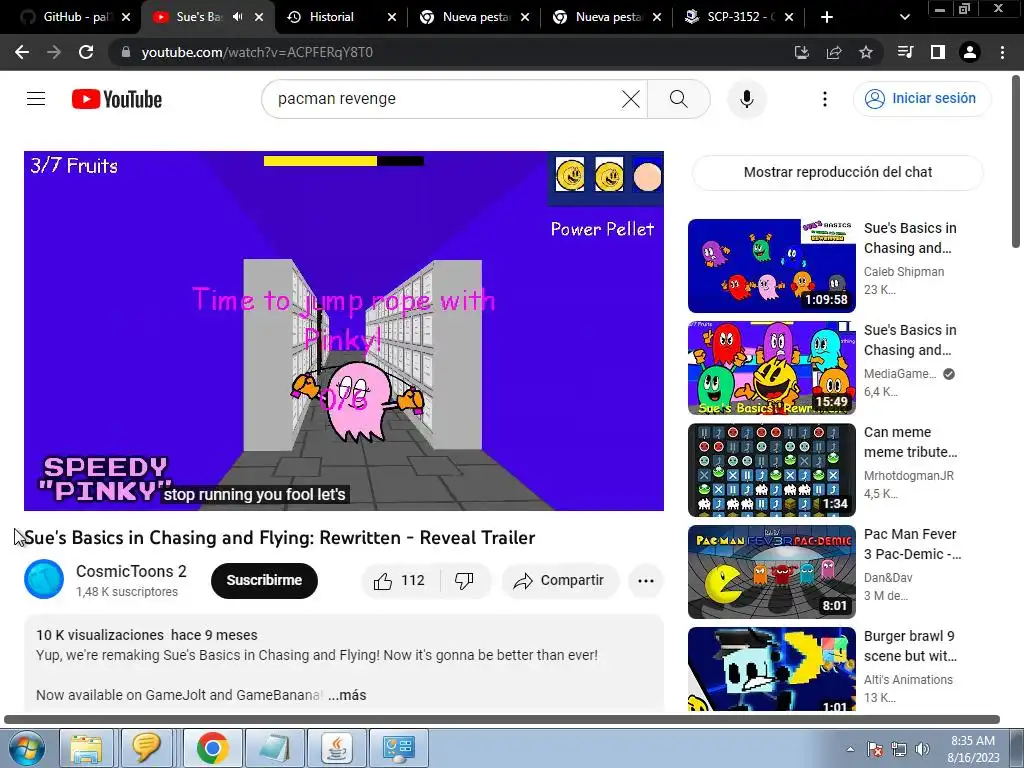Screen dimensions: 1024x768
Task: Mute the tab via speaker icon on Sue's tab
Action: point(238,17)
